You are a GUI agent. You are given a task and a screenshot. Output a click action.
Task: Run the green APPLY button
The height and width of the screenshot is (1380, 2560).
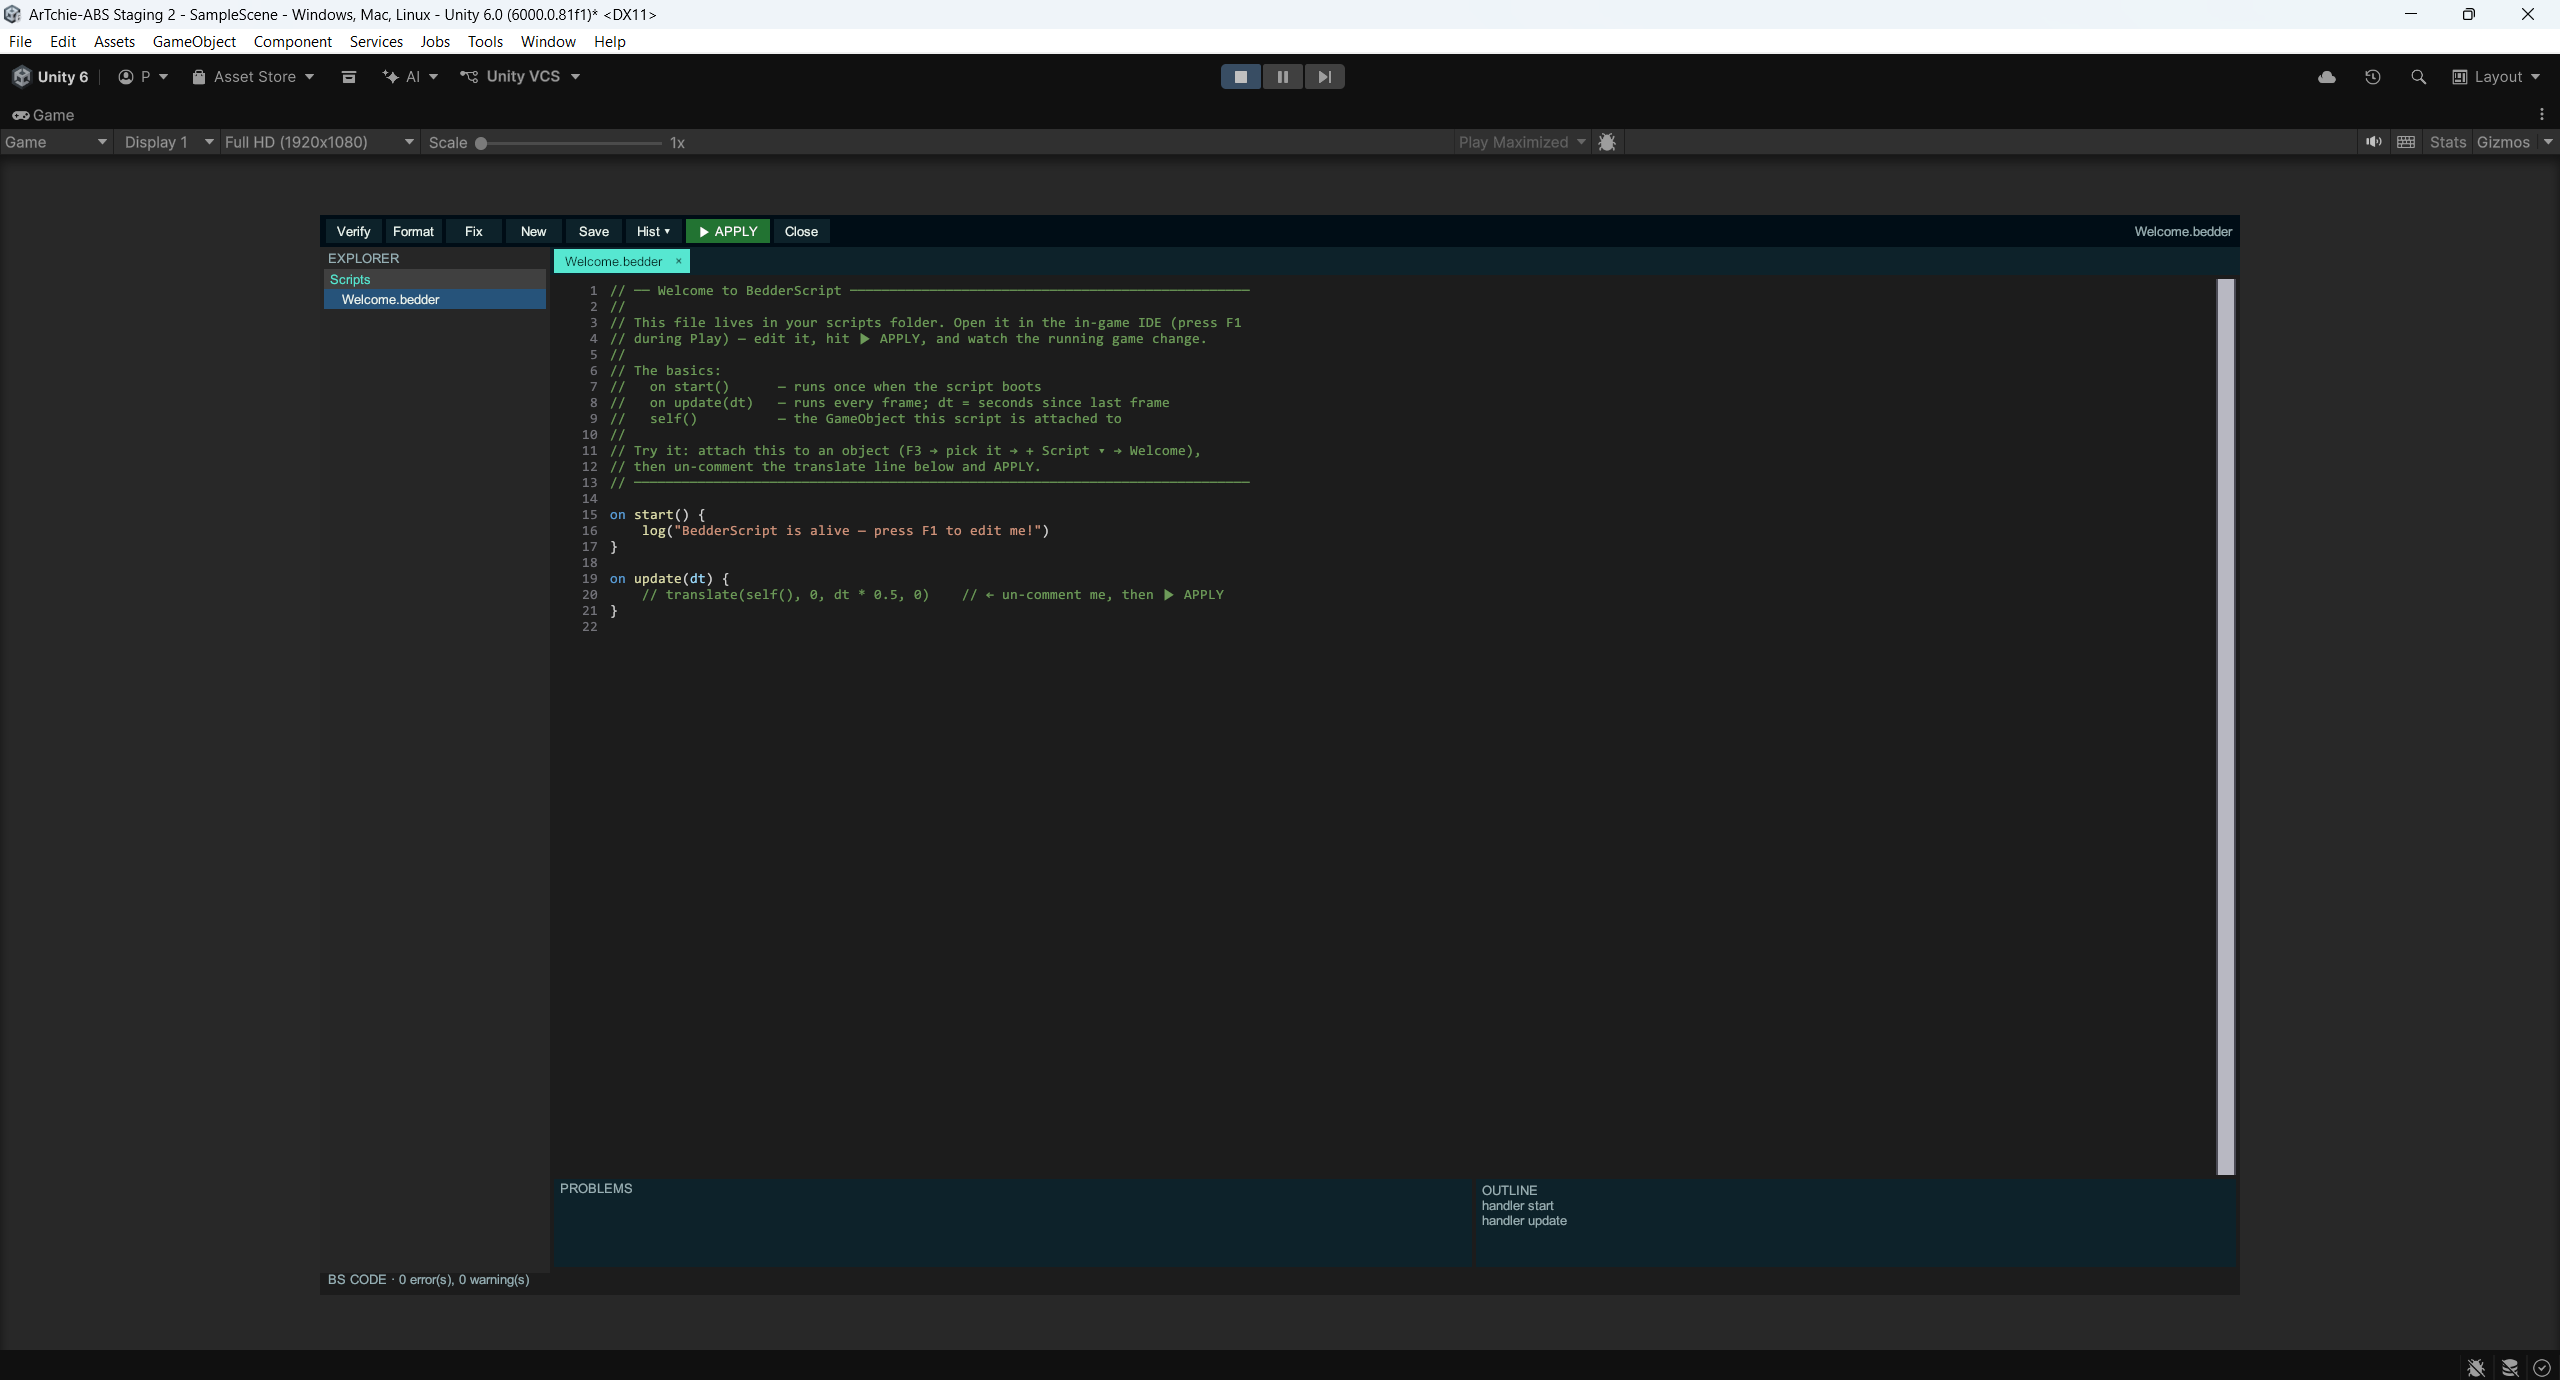click(x=728, y=231)
